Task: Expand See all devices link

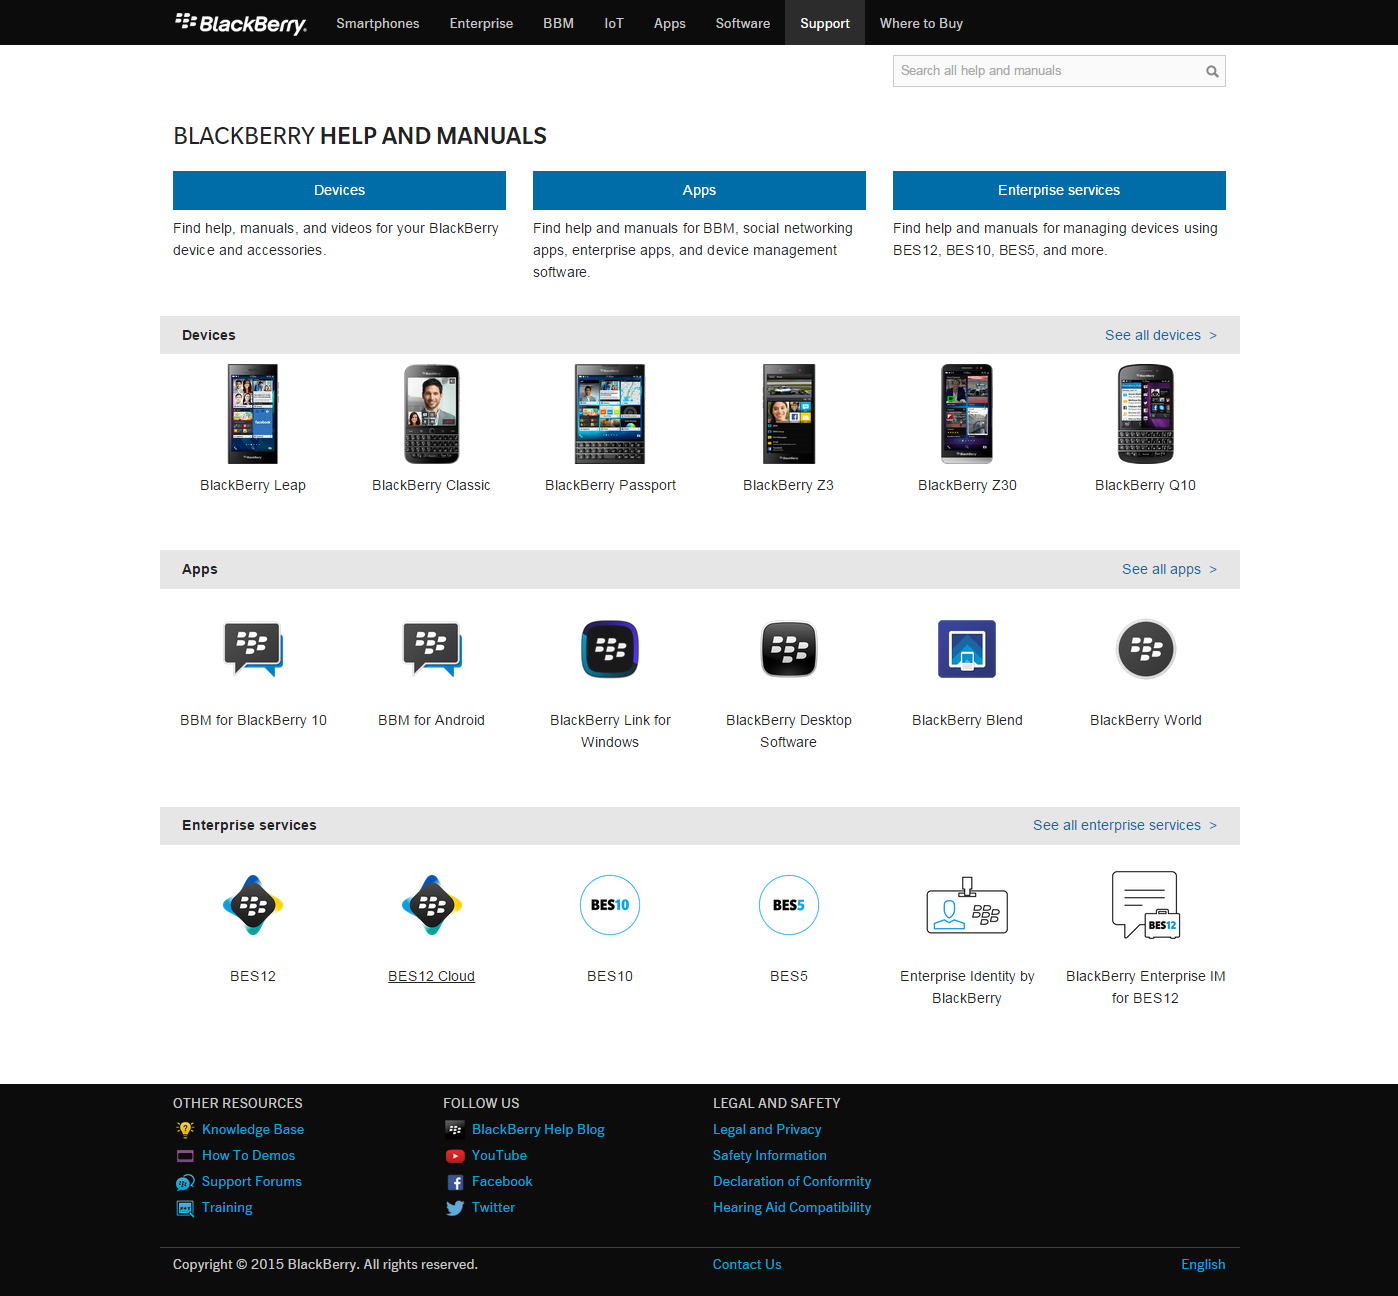Action: 1160,335
